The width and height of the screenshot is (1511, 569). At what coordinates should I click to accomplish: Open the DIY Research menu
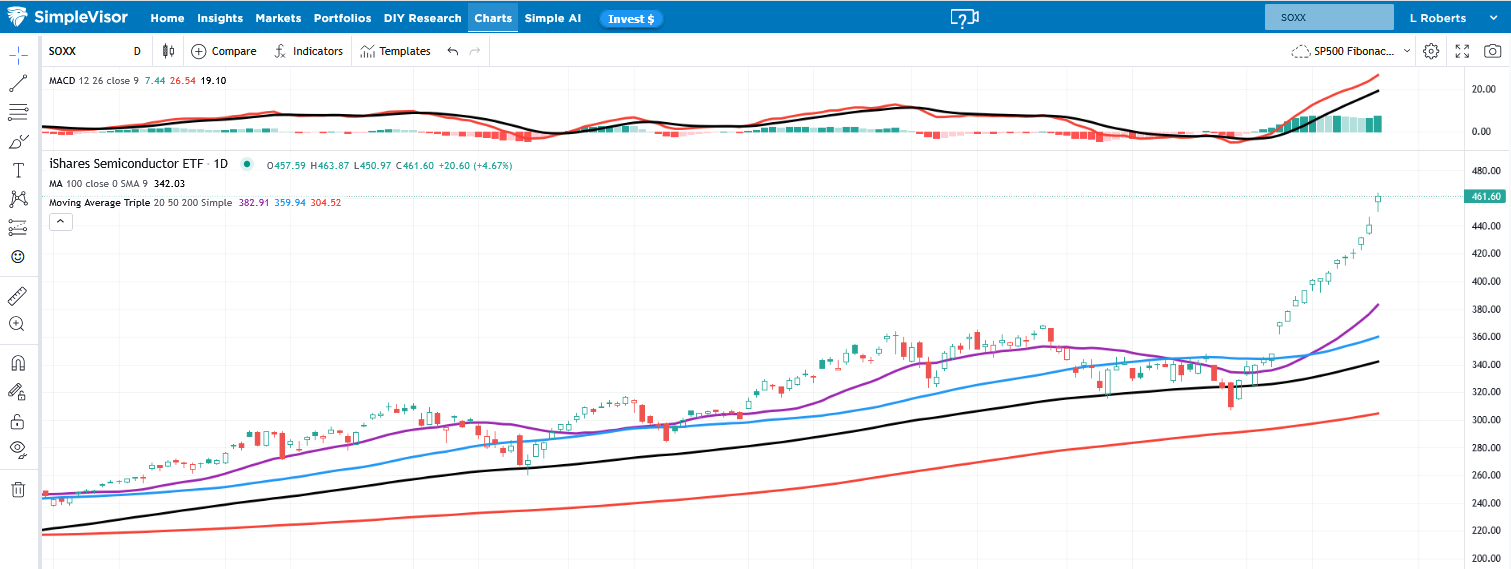coord(422,18)
